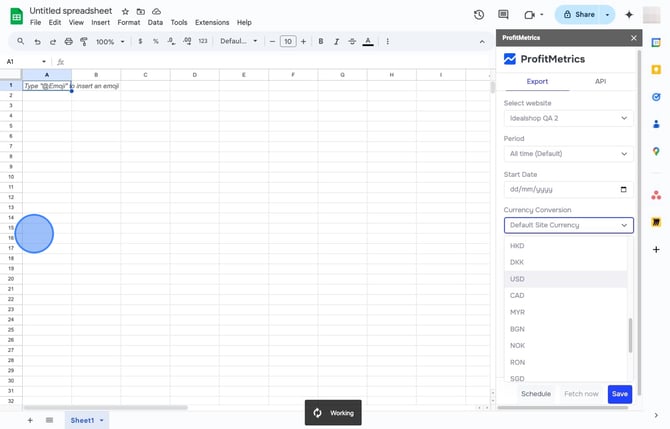
Task: Click the Schedule button
Action: pos(536,394)
